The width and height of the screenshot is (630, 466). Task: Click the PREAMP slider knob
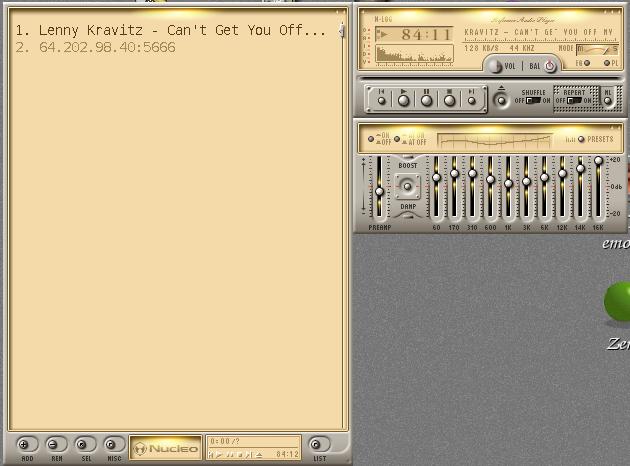(x=379, y=192)
